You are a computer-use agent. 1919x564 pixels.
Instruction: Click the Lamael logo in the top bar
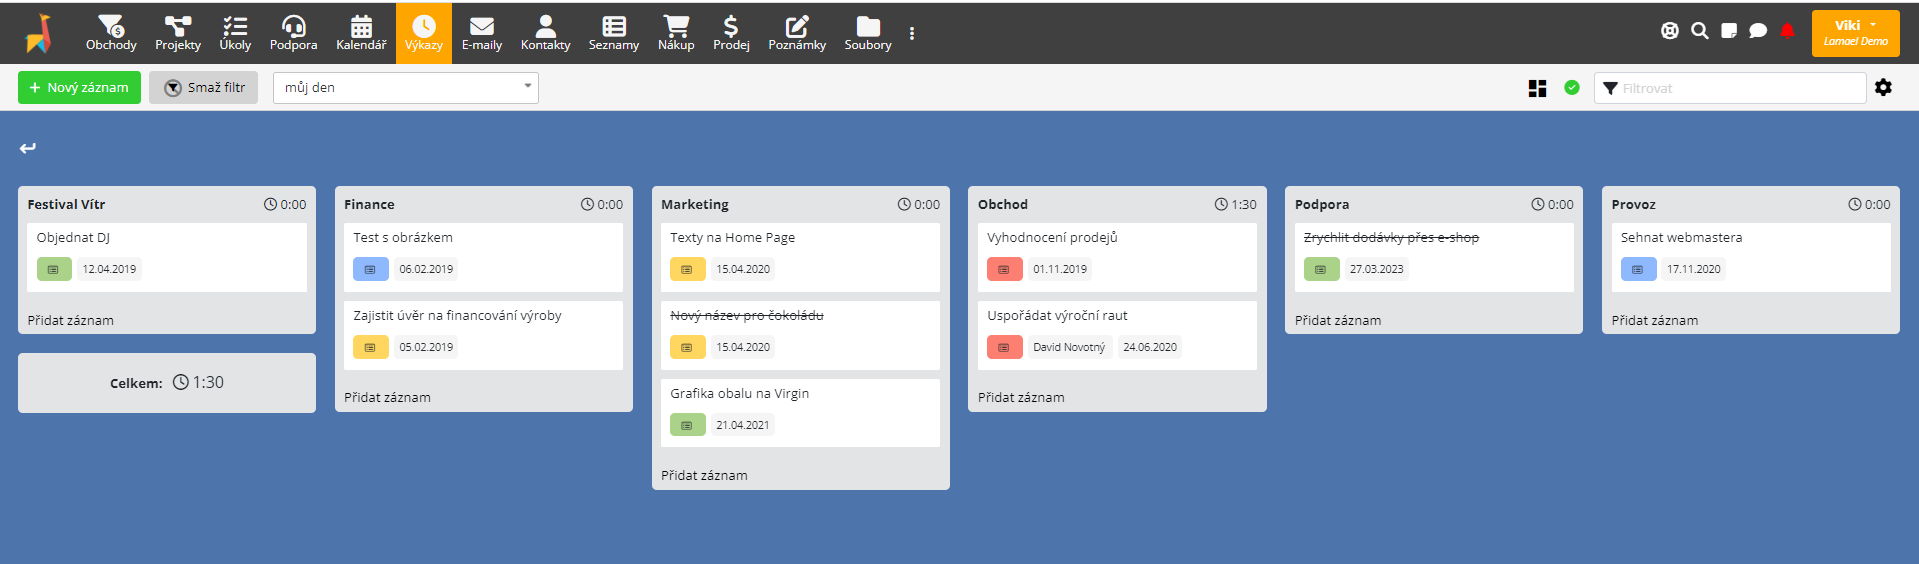tap(39, 33)
